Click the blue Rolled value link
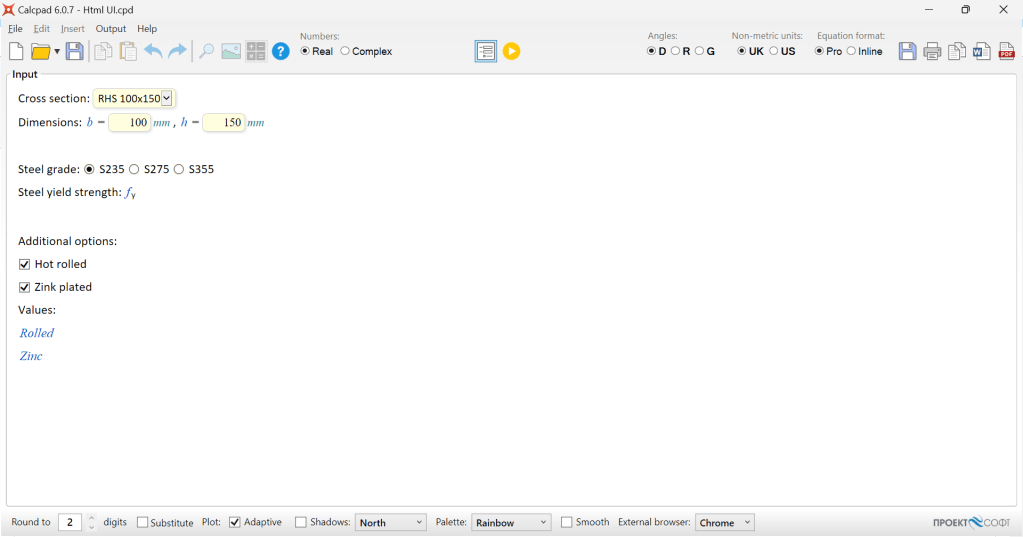The height and width of the screenshot is (537, 1023). [37, 333]
